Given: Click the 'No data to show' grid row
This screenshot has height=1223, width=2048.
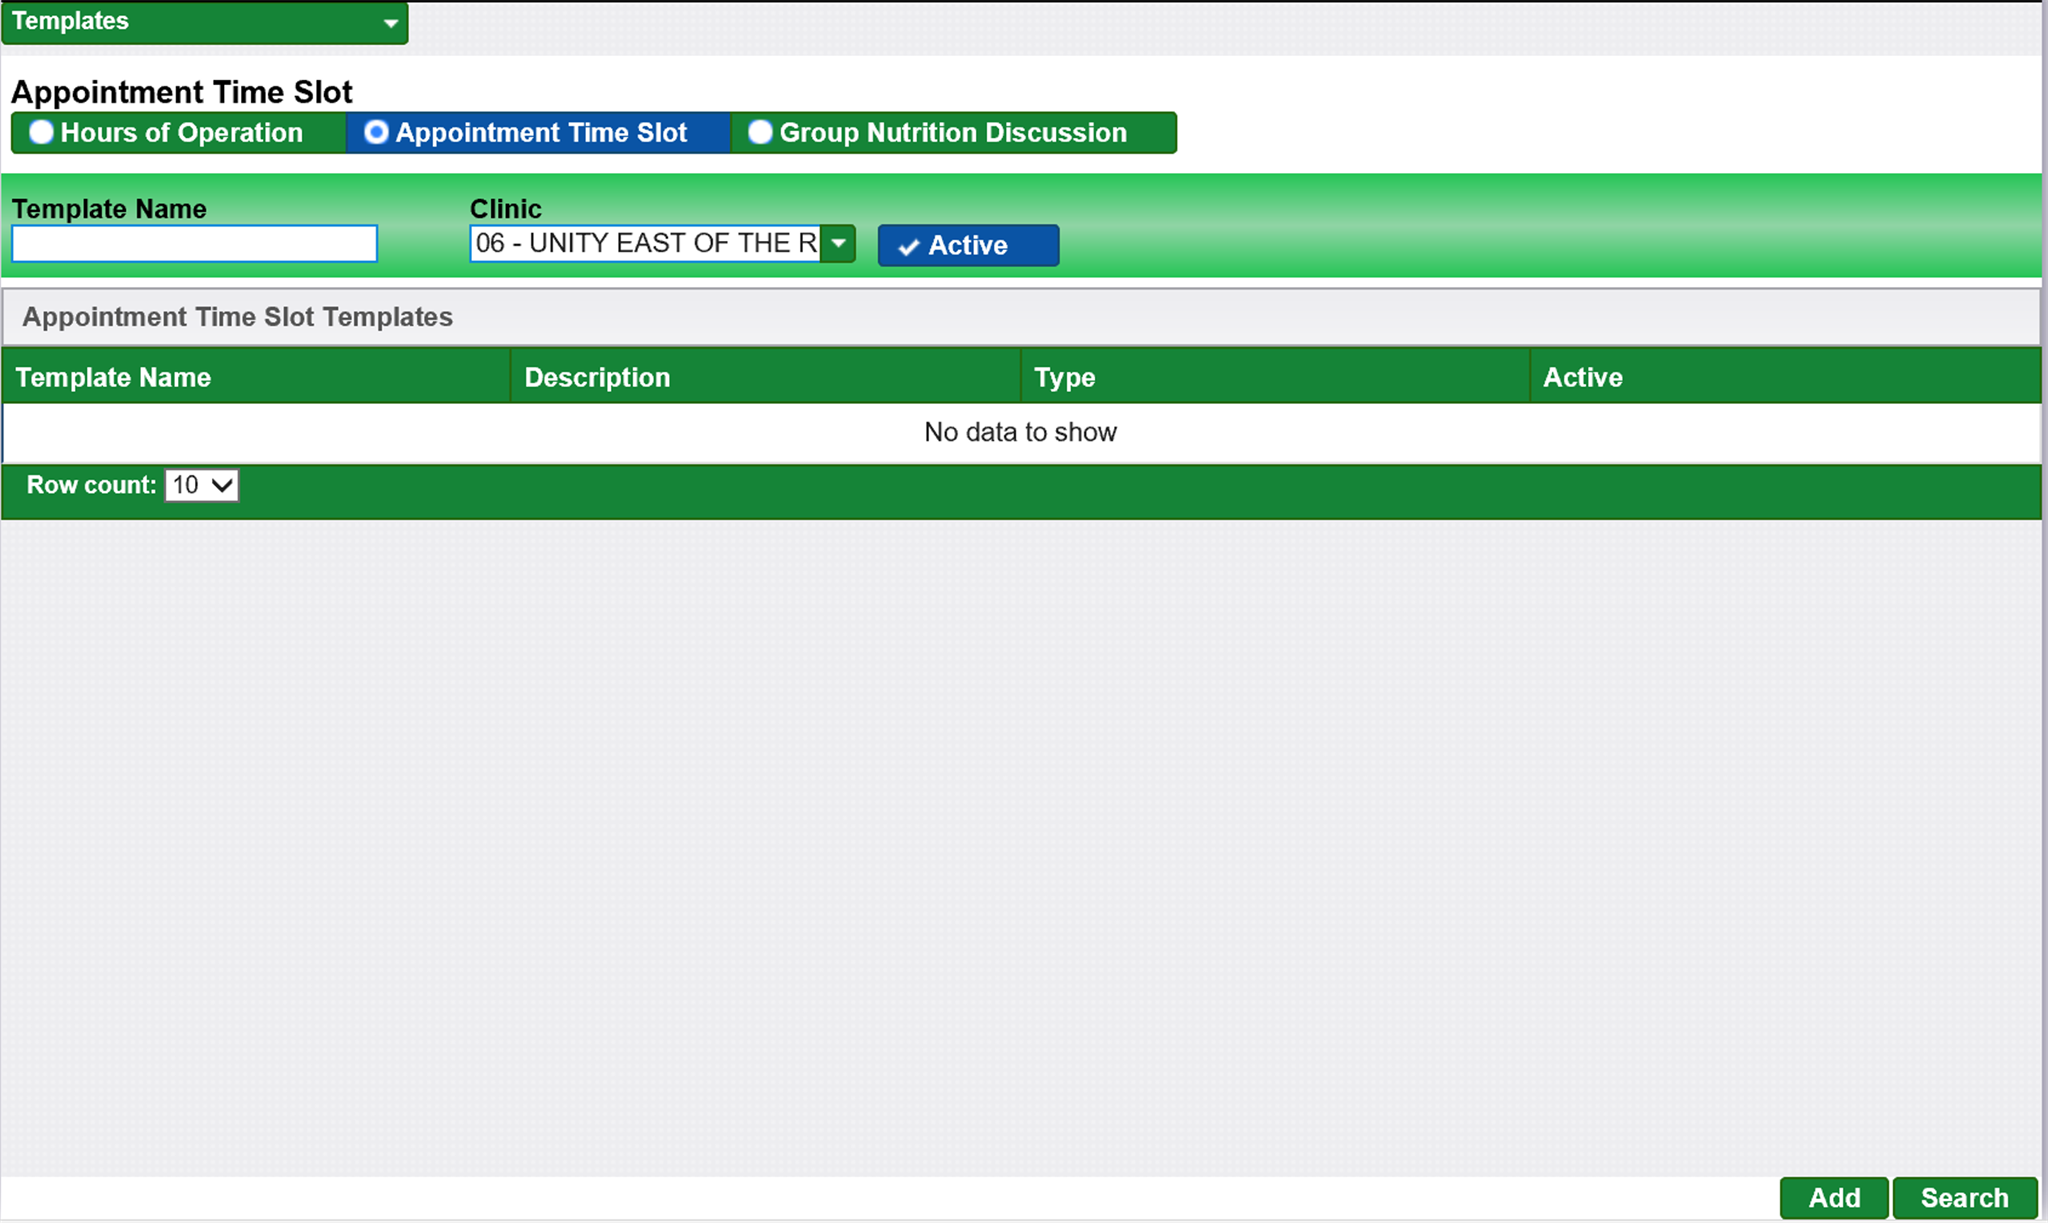Looking at the screenshot, I should pyautogui.click(x=1020, y=432).
